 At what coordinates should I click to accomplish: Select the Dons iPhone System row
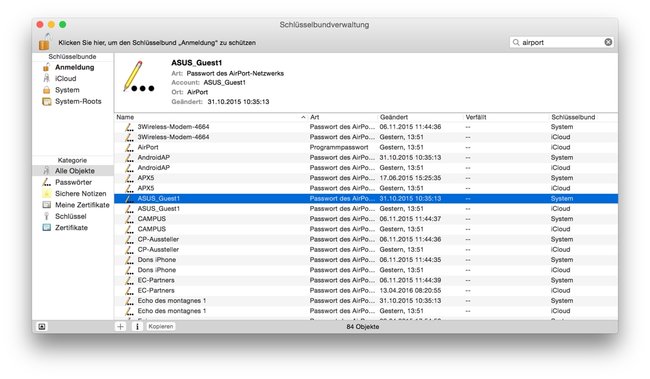(x=366, y=260)
